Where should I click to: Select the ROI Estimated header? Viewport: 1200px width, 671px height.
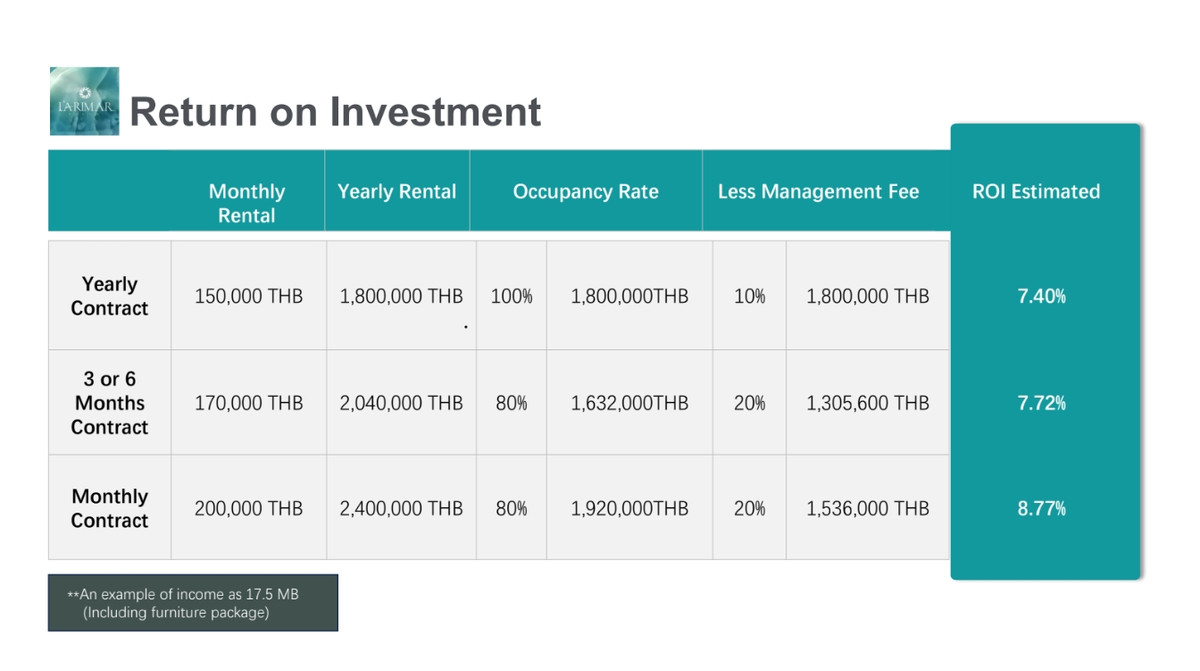click(x=1036, y=191)
